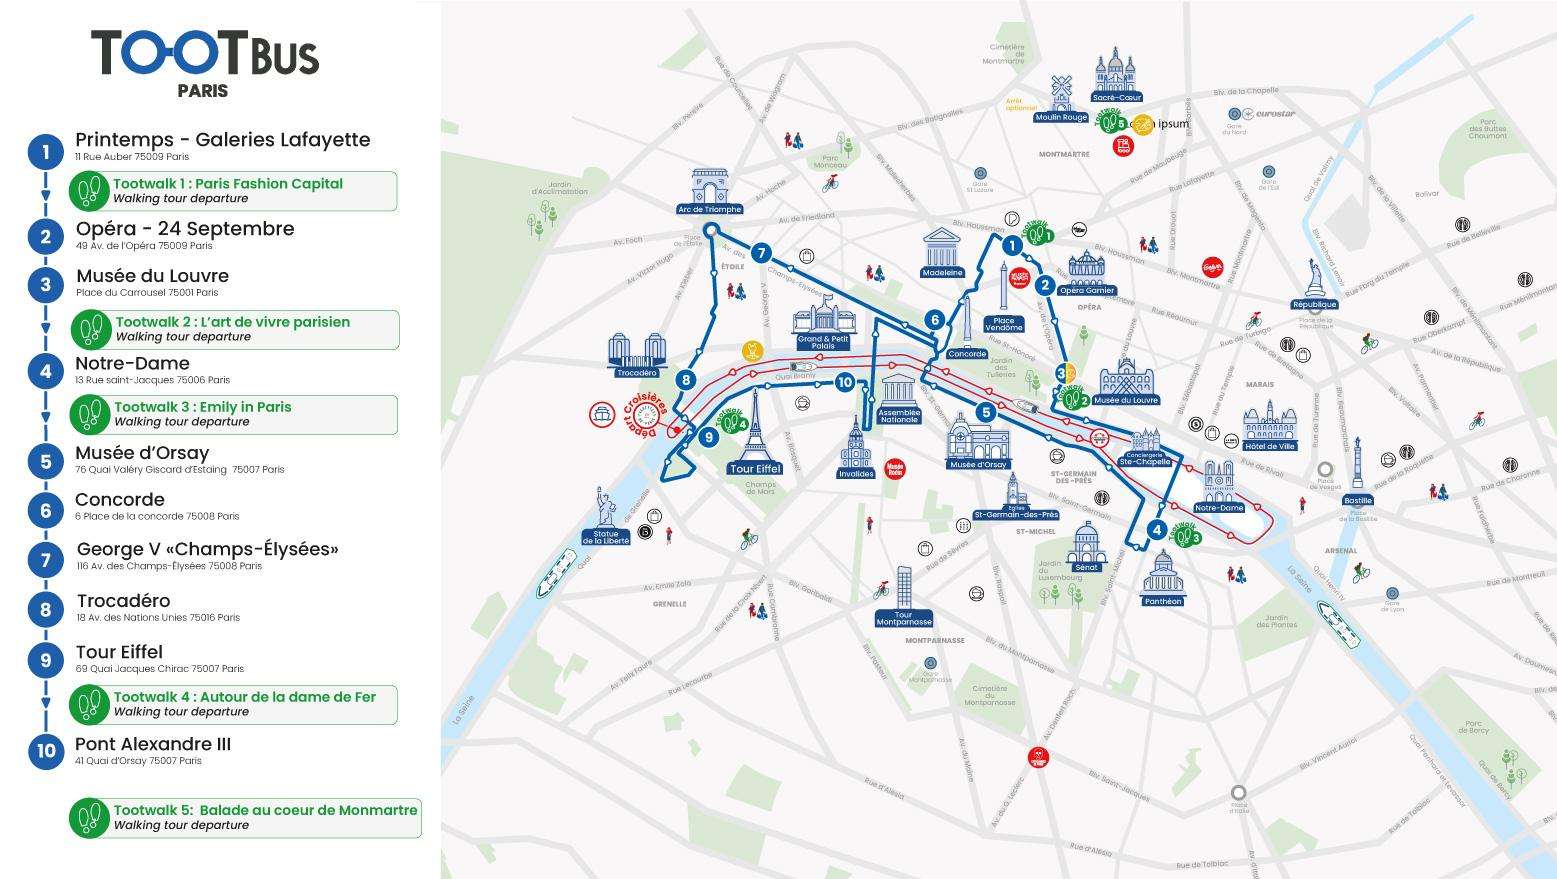Click the number 5 circle in the stop list
This screenshot has width=1557, height=879.
click(x=45, y=461)
